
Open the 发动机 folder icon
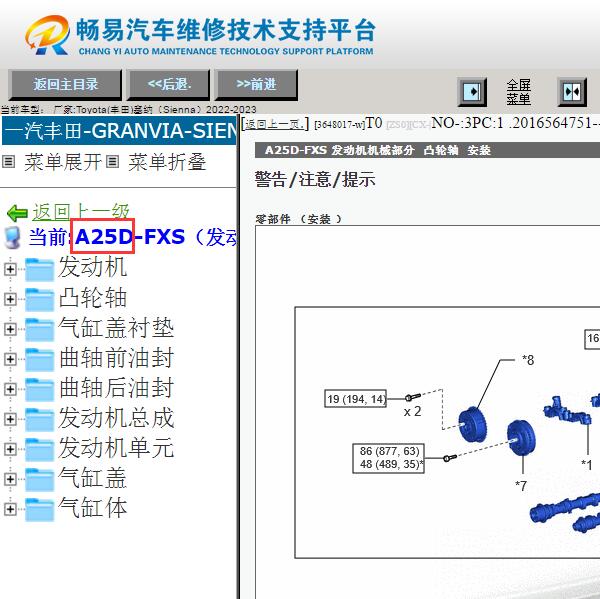[39, 269]
